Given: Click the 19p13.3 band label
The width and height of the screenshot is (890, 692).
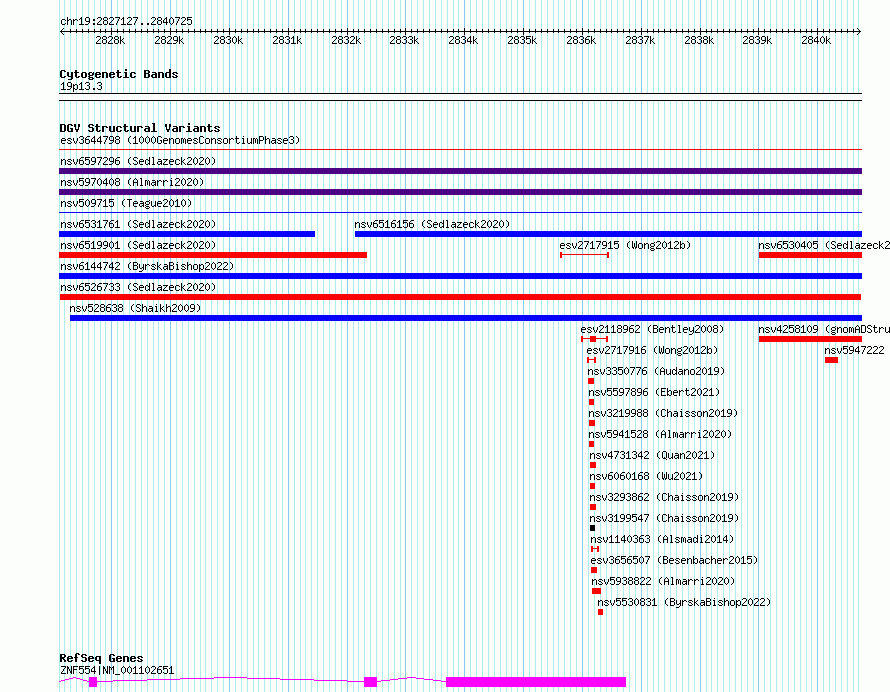Looking at the screenshot, I should 81,86.
